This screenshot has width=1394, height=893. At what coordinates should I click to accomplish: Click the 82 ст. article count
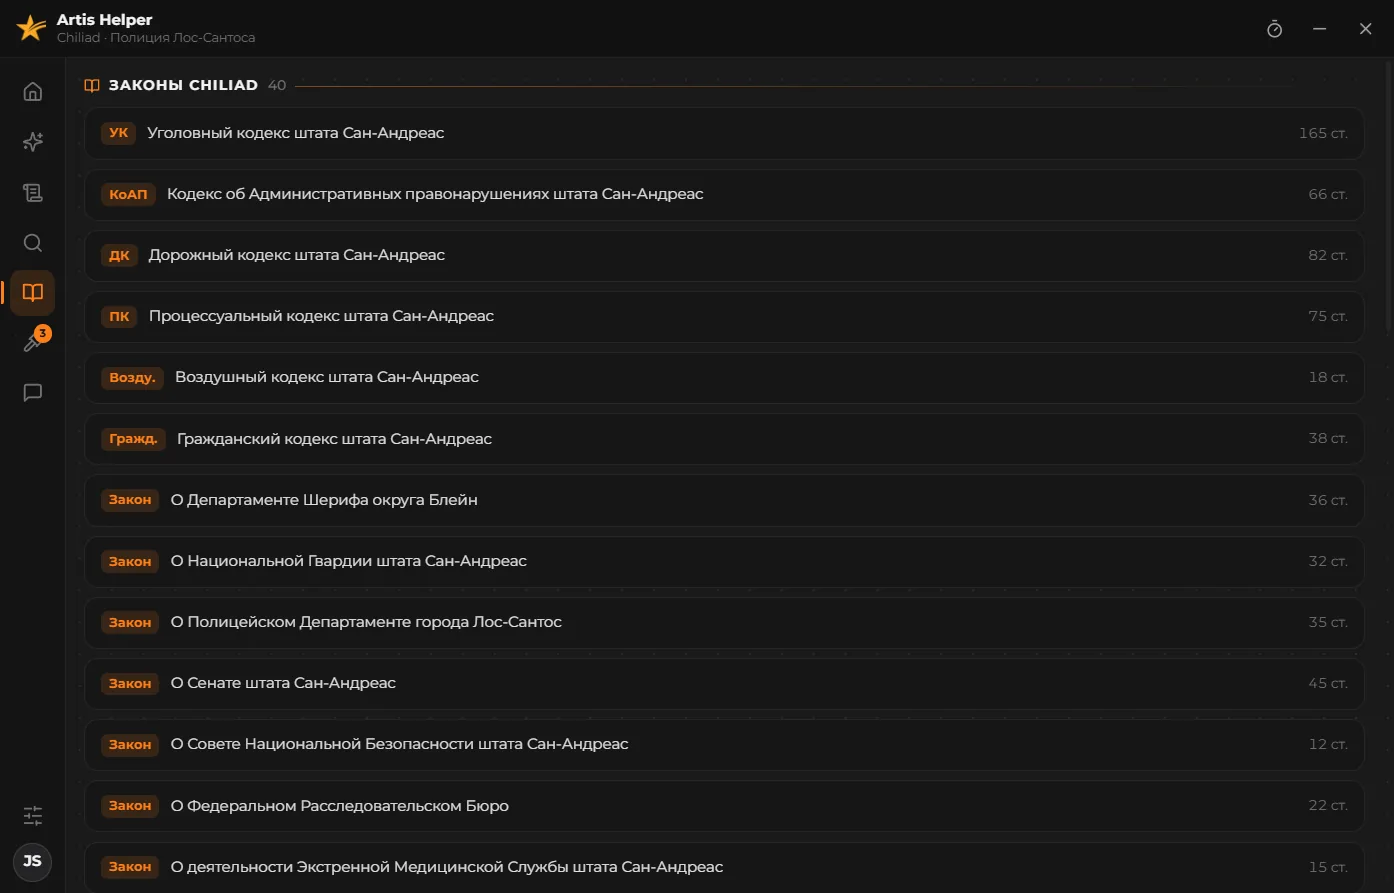point(1328,255)
